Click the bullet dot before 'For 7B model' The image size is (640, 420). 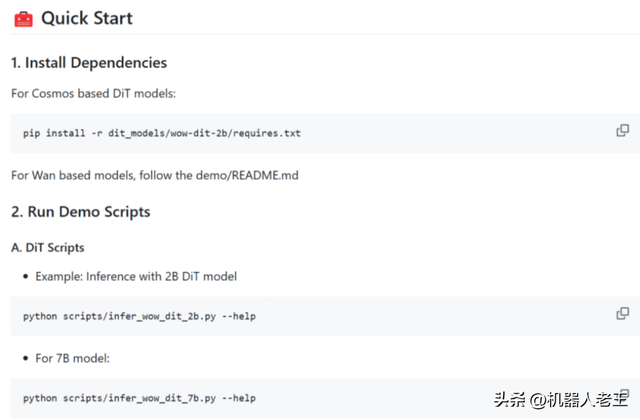tap(25, 358)
